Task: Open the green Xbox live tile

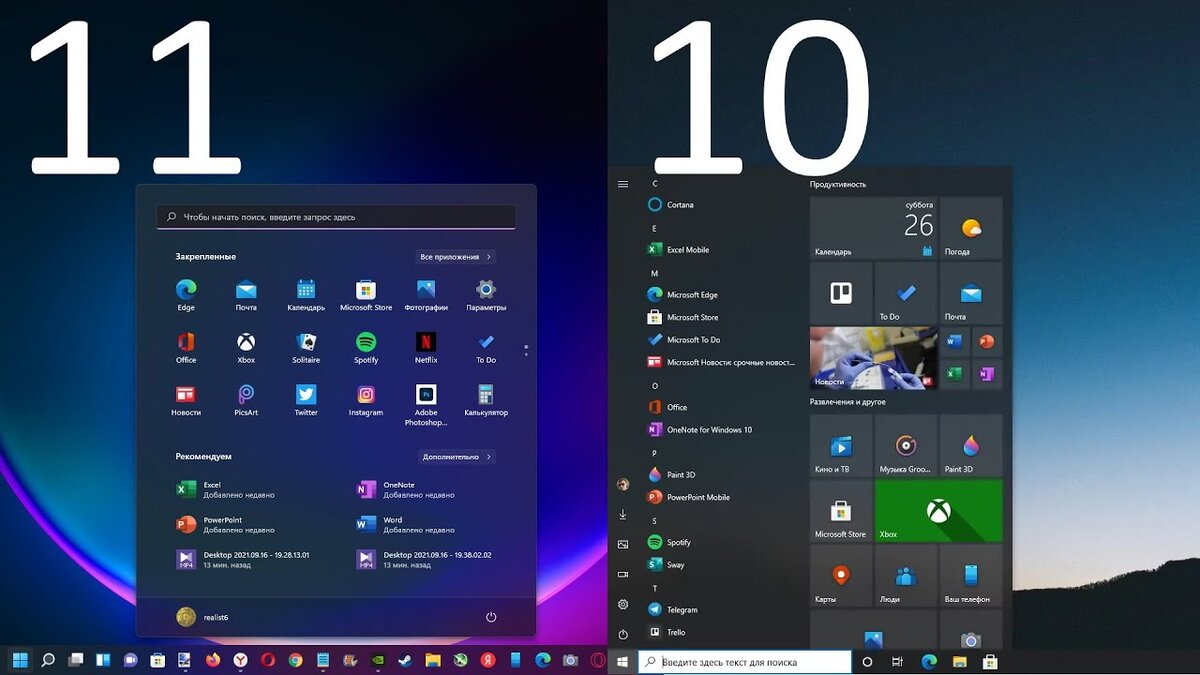Action: [938, 510]
